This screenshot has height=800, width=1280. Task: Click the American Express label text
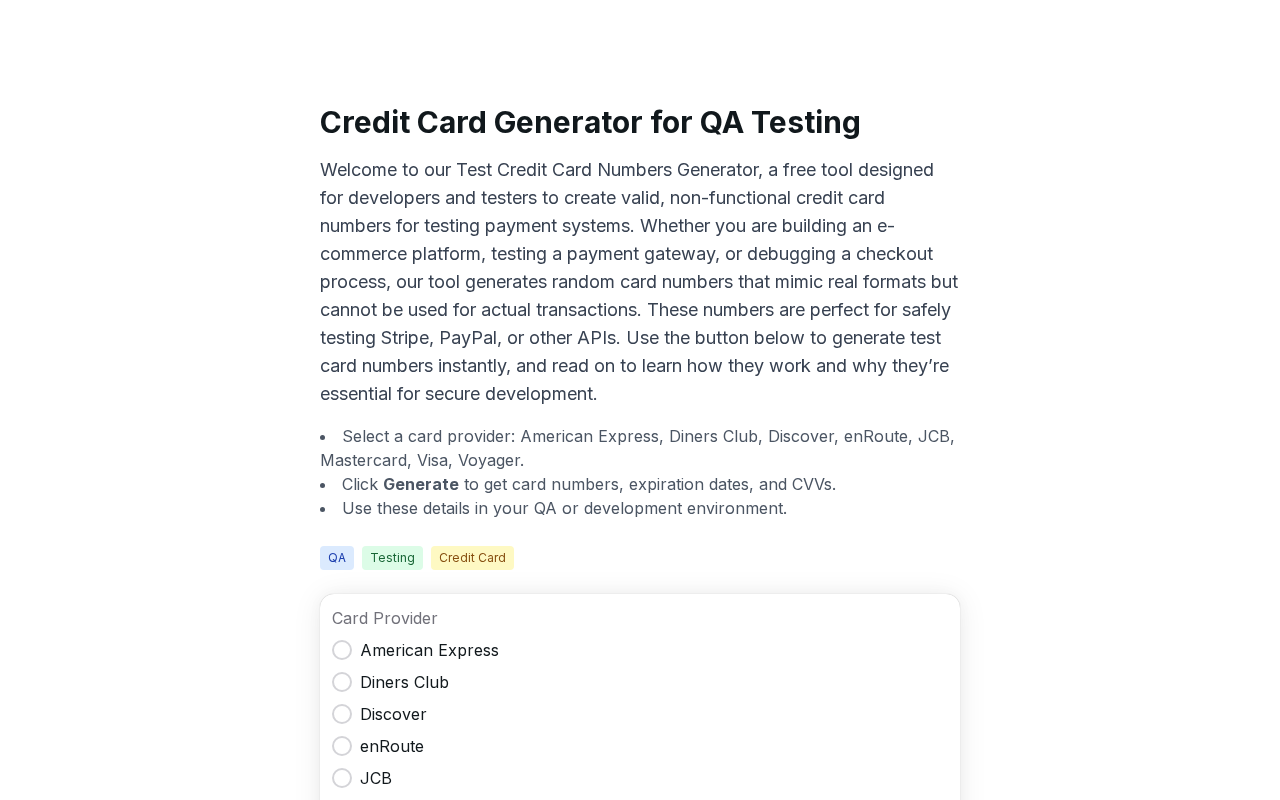[x=429, y=650]
